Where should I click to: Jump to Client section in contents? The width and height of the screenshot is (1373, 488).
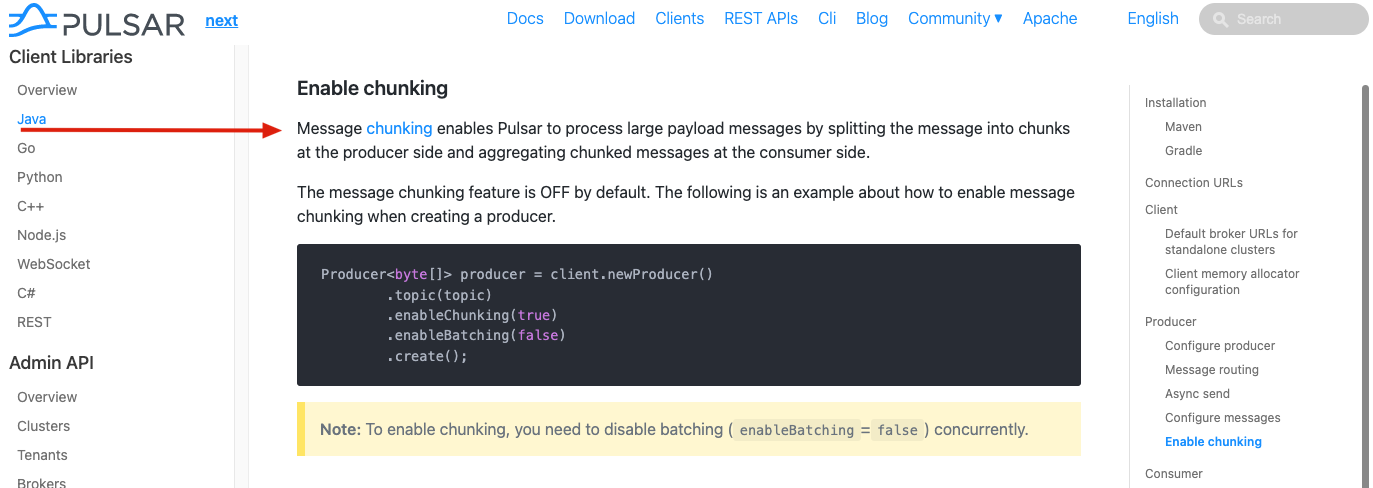coord(1161,210)
